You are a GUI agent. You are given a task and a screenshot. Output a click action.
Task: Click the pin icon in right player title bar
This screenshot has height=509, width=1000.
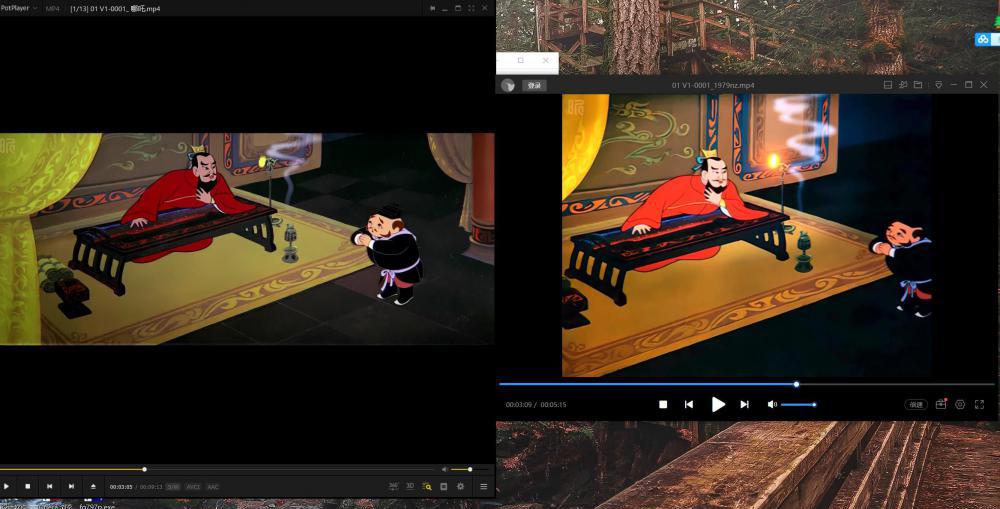(903, 85)
